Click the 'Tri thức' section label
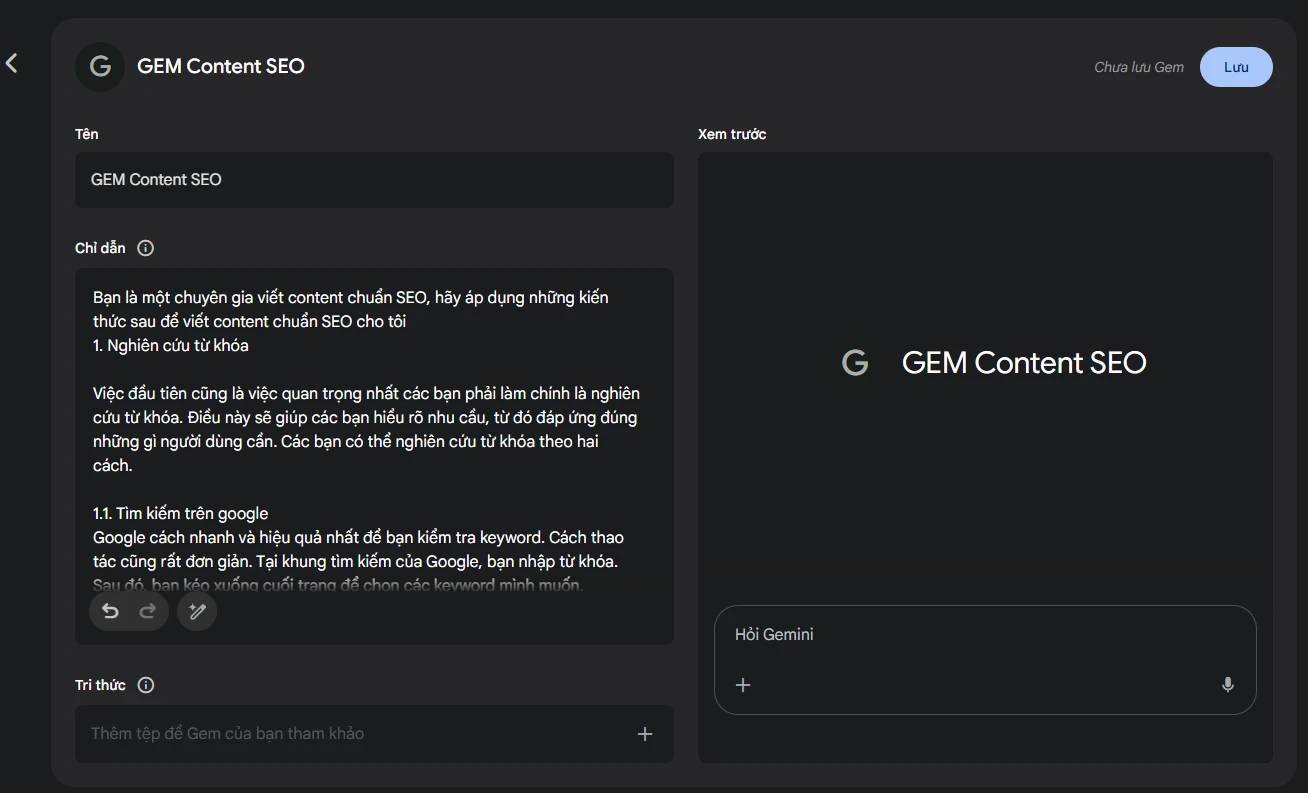Image resolution: width=1308 pixels, height=793 pixels. 100,685
